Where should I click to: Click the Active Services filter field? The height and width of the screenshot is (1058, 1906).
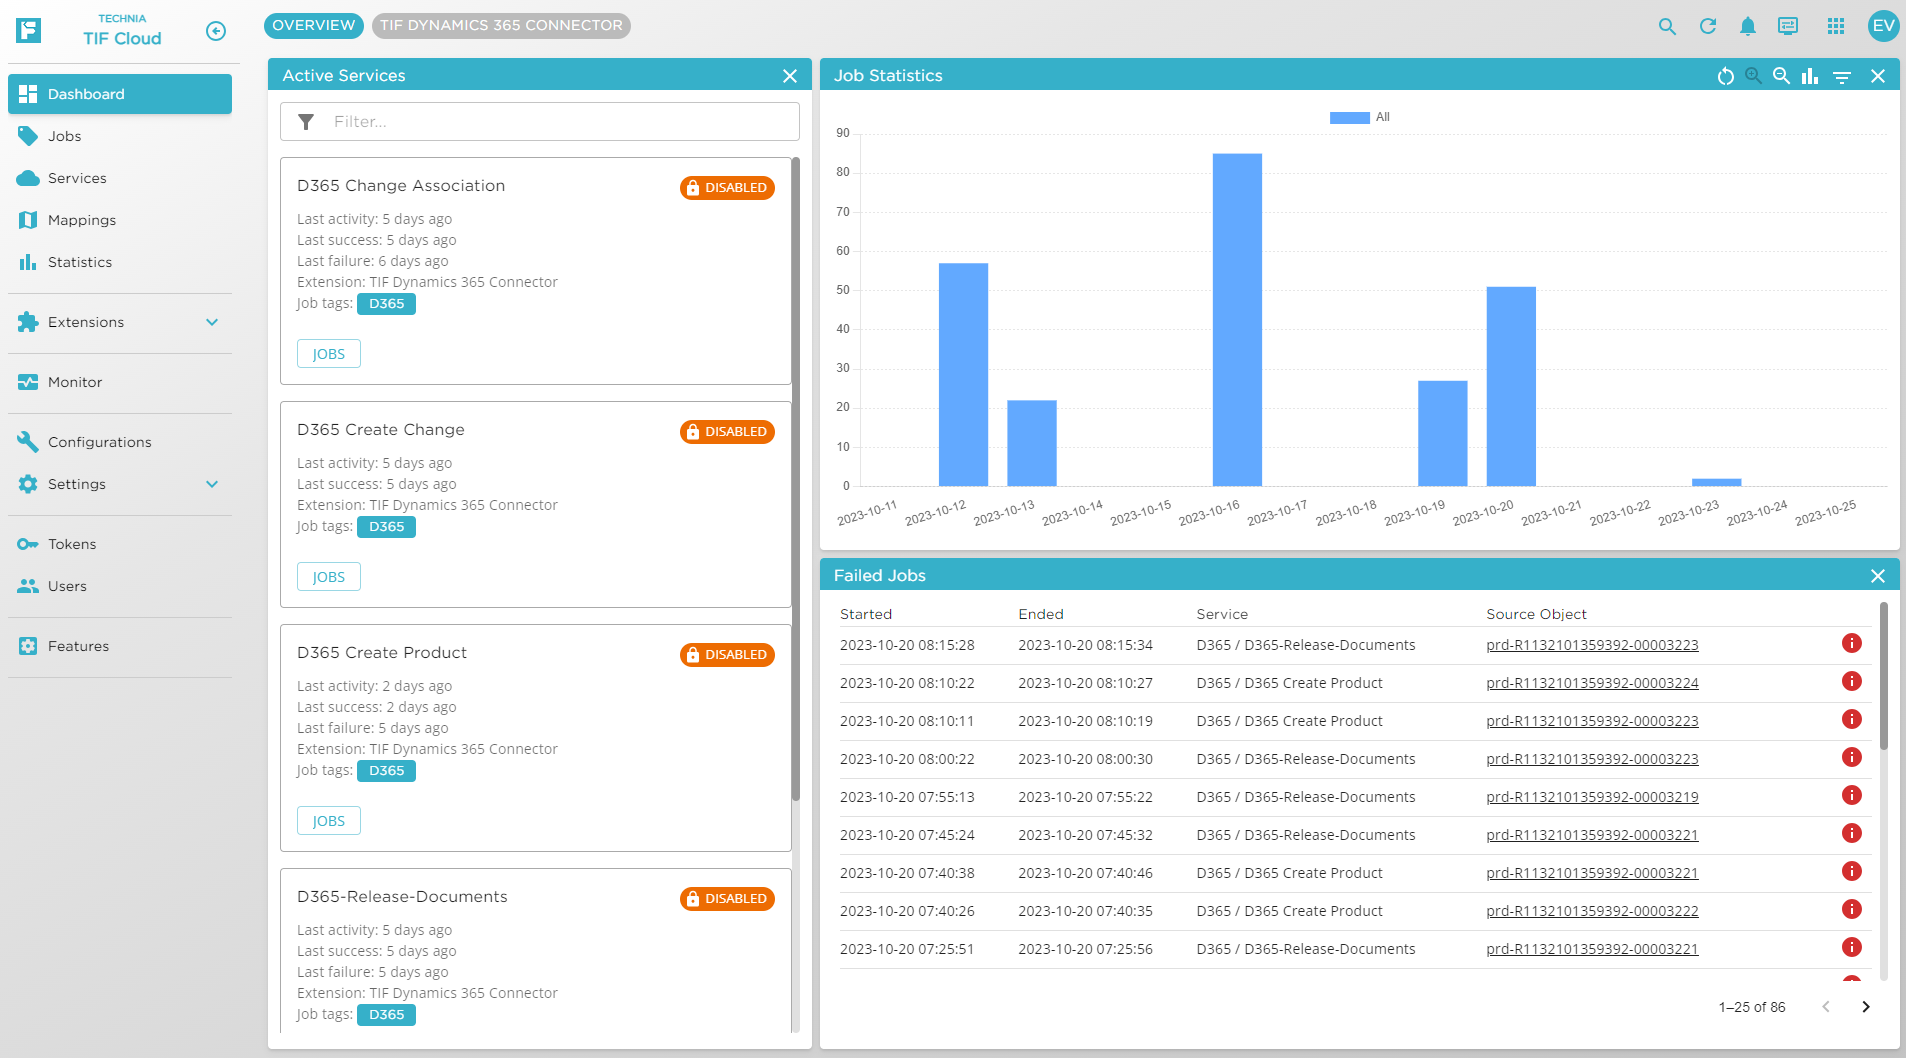tap(560, 122)
